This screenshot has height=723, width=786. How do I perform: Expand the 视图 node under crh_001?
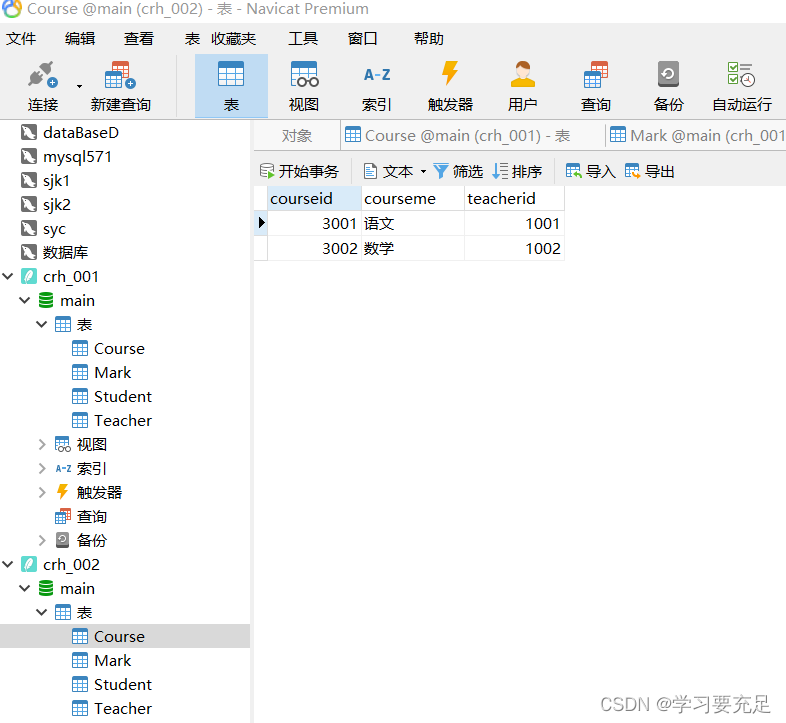(x=42, y=444)
